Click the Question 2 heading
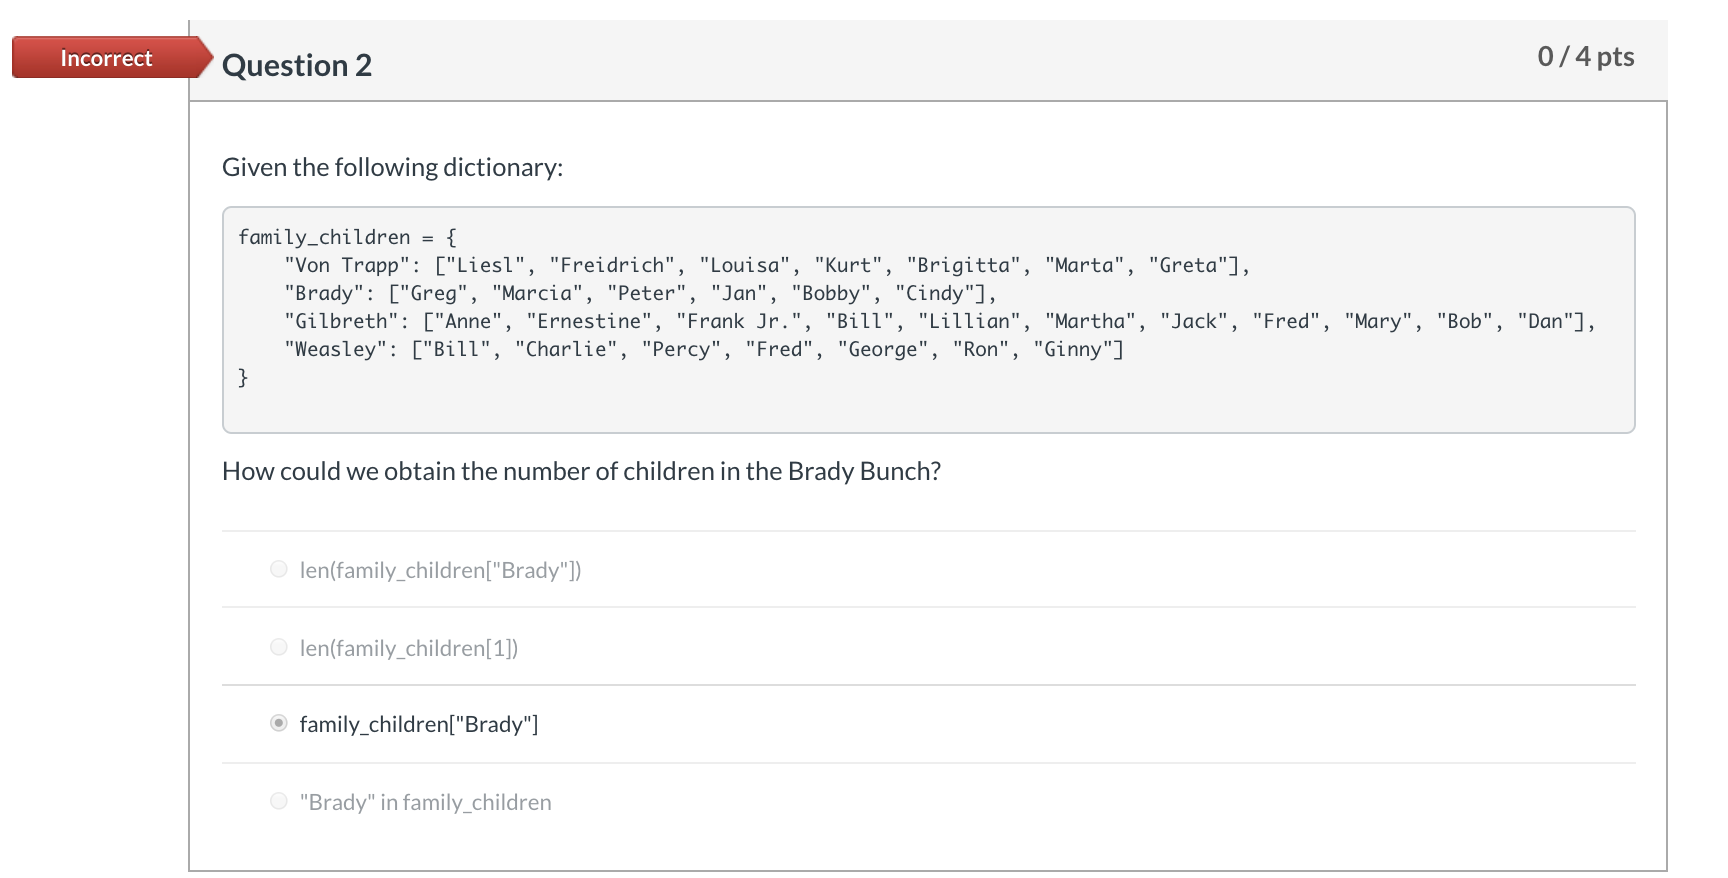Screen dimensions: 1728x878 [x=297, y=65]
